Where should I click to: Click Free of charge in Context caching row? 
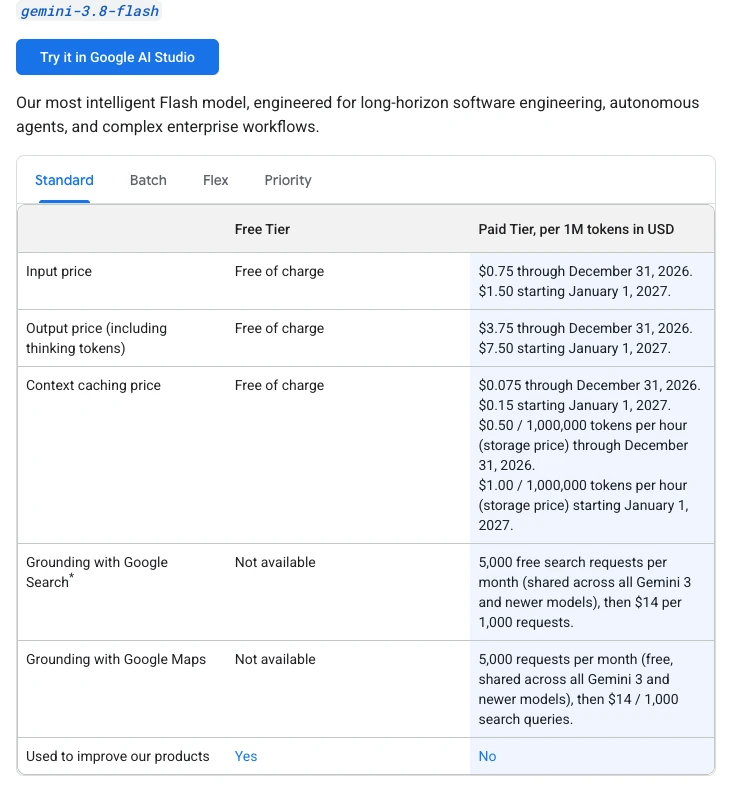[279, 385]
